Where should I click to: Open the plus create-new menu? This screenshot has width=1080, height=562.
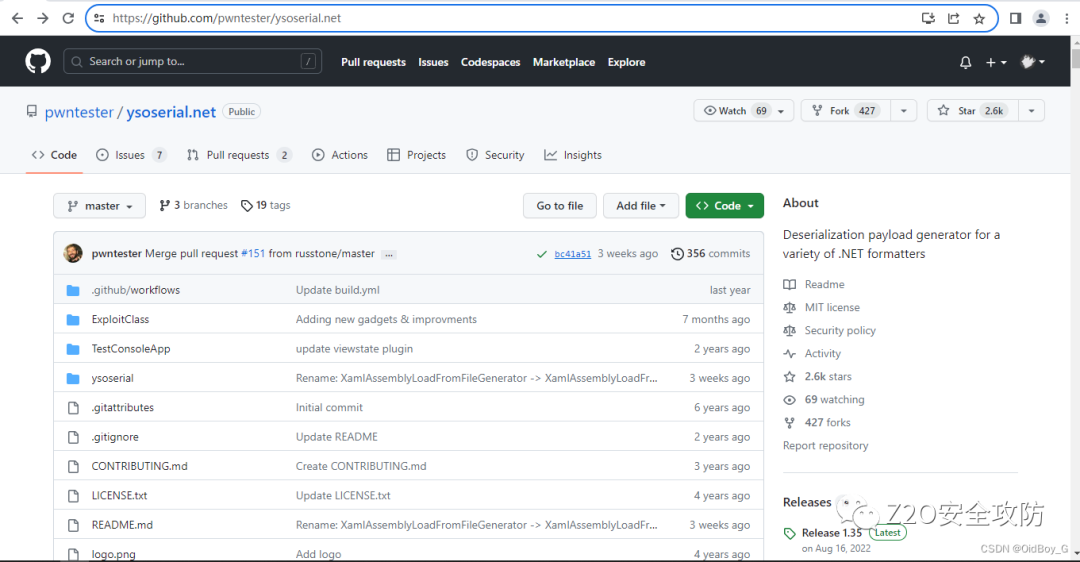(x=996, y=62)
